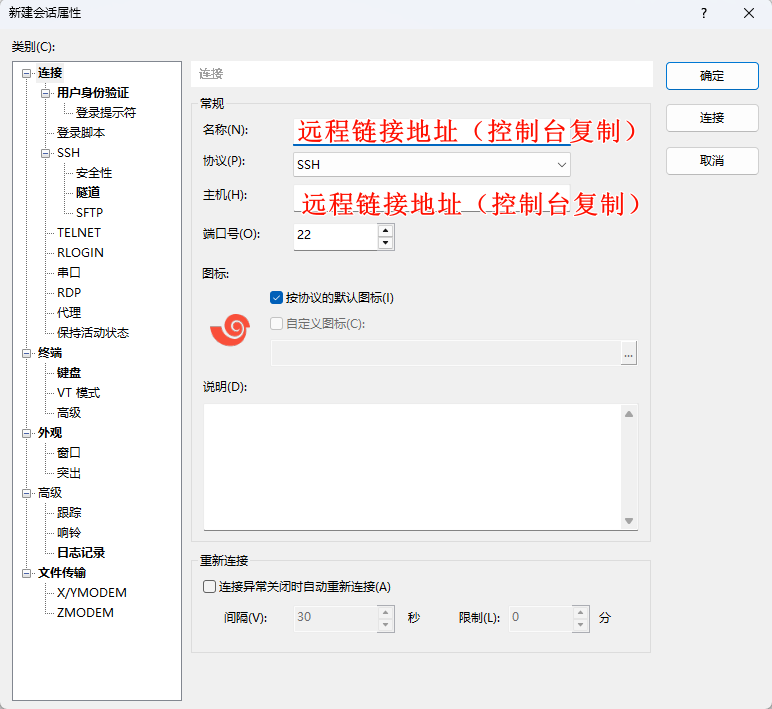Collapse the 高级 category tree node
The height and width of the screenshot is (709, 772).
click(26, 493)
